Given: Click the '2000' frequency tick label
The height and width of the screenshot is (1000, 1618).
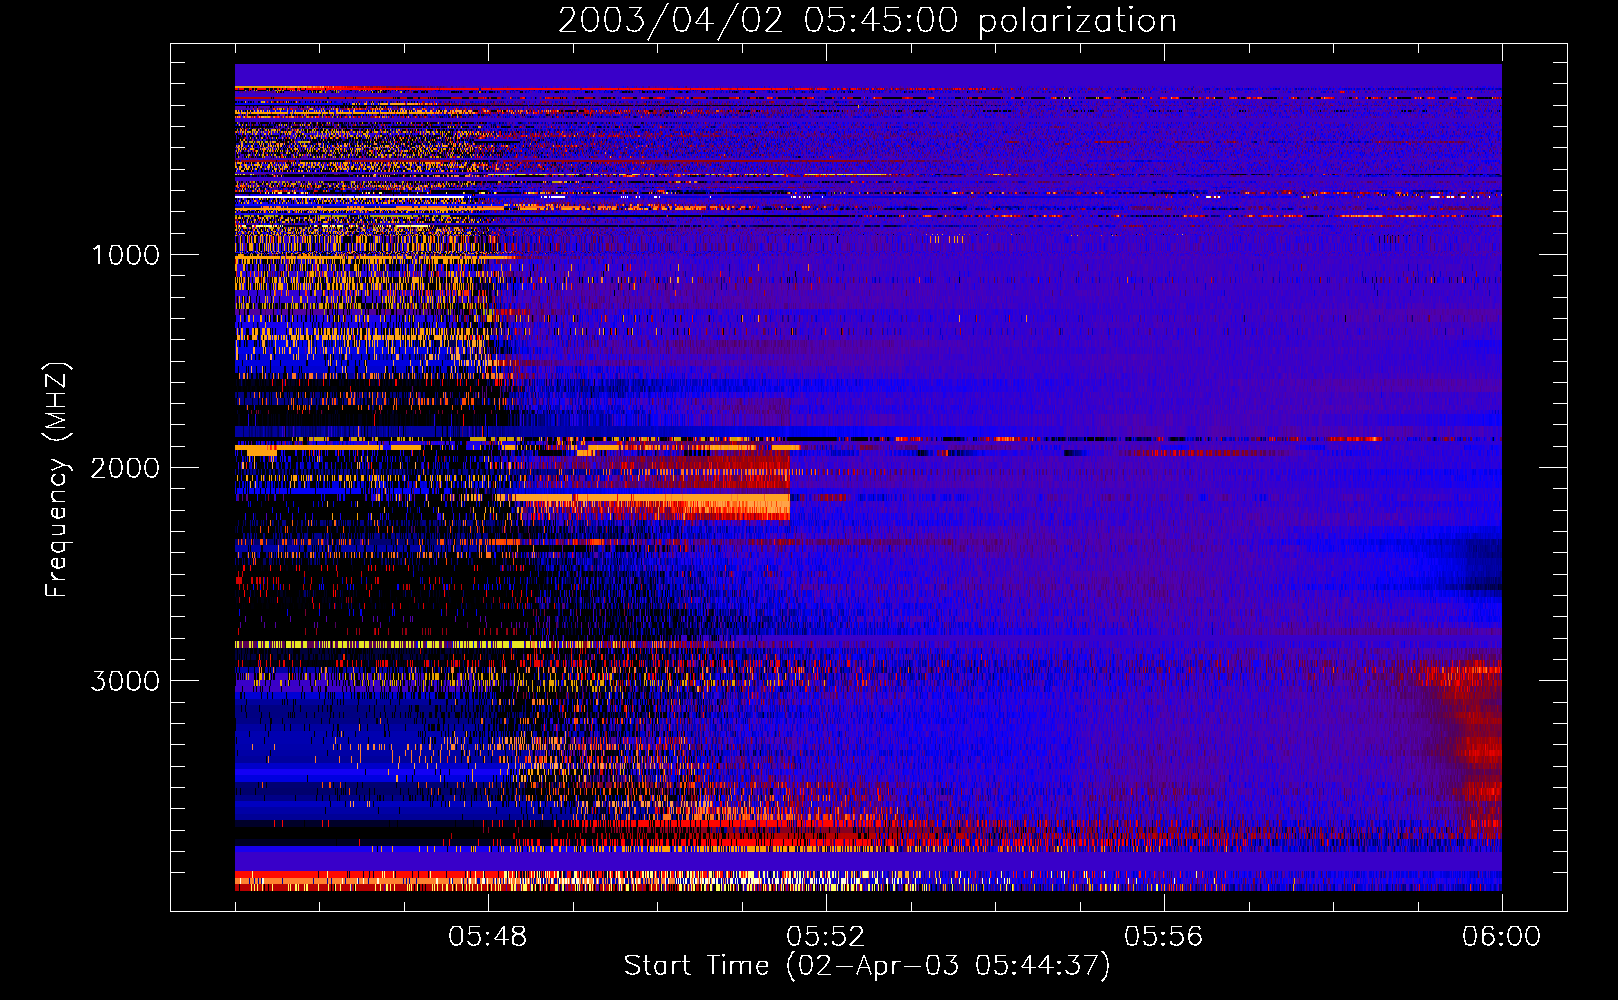Looking at the screenshot, I should coord(125,468).
